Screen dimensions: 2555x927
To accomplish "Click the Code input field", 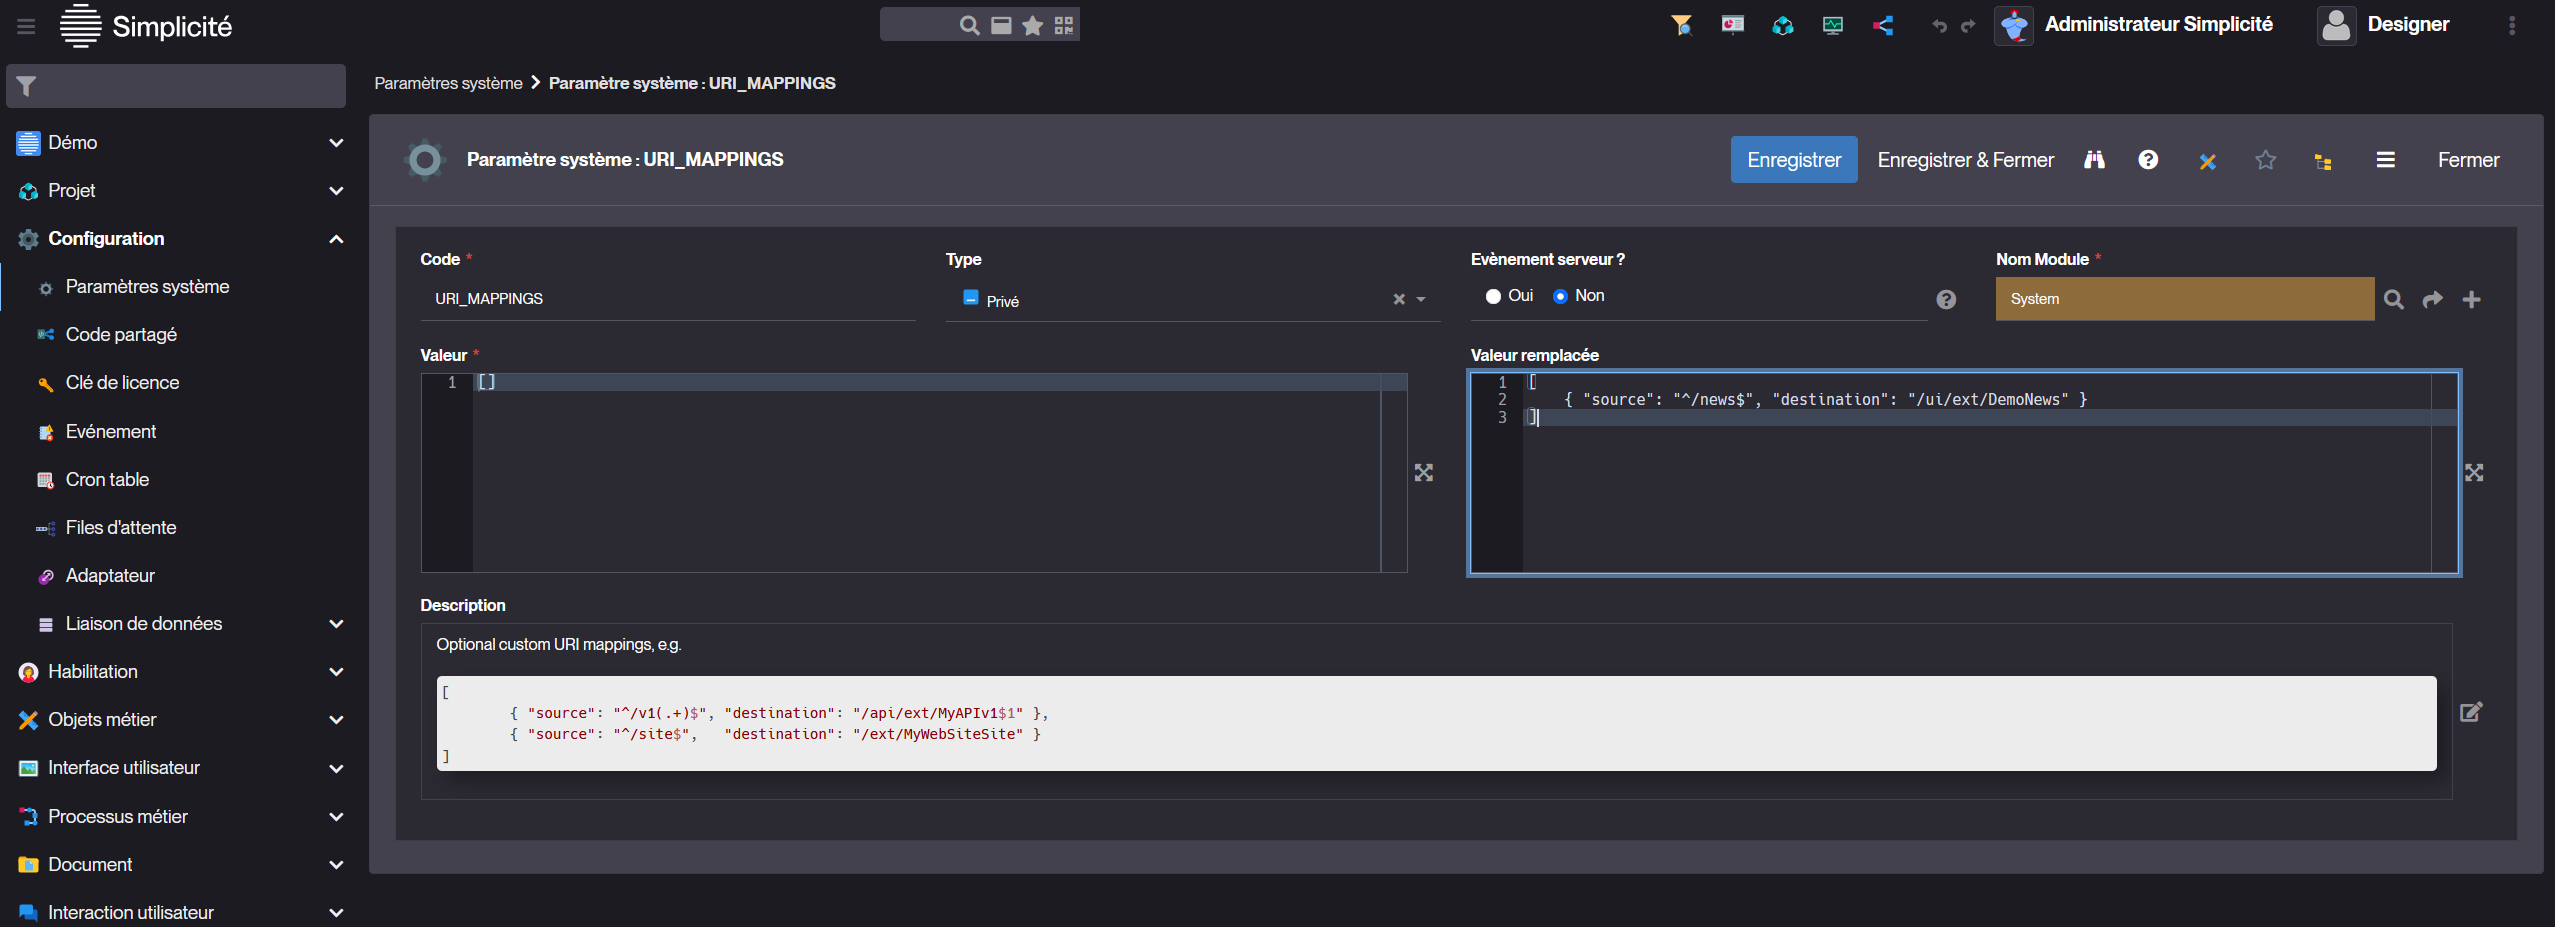I will click(667, 299).
